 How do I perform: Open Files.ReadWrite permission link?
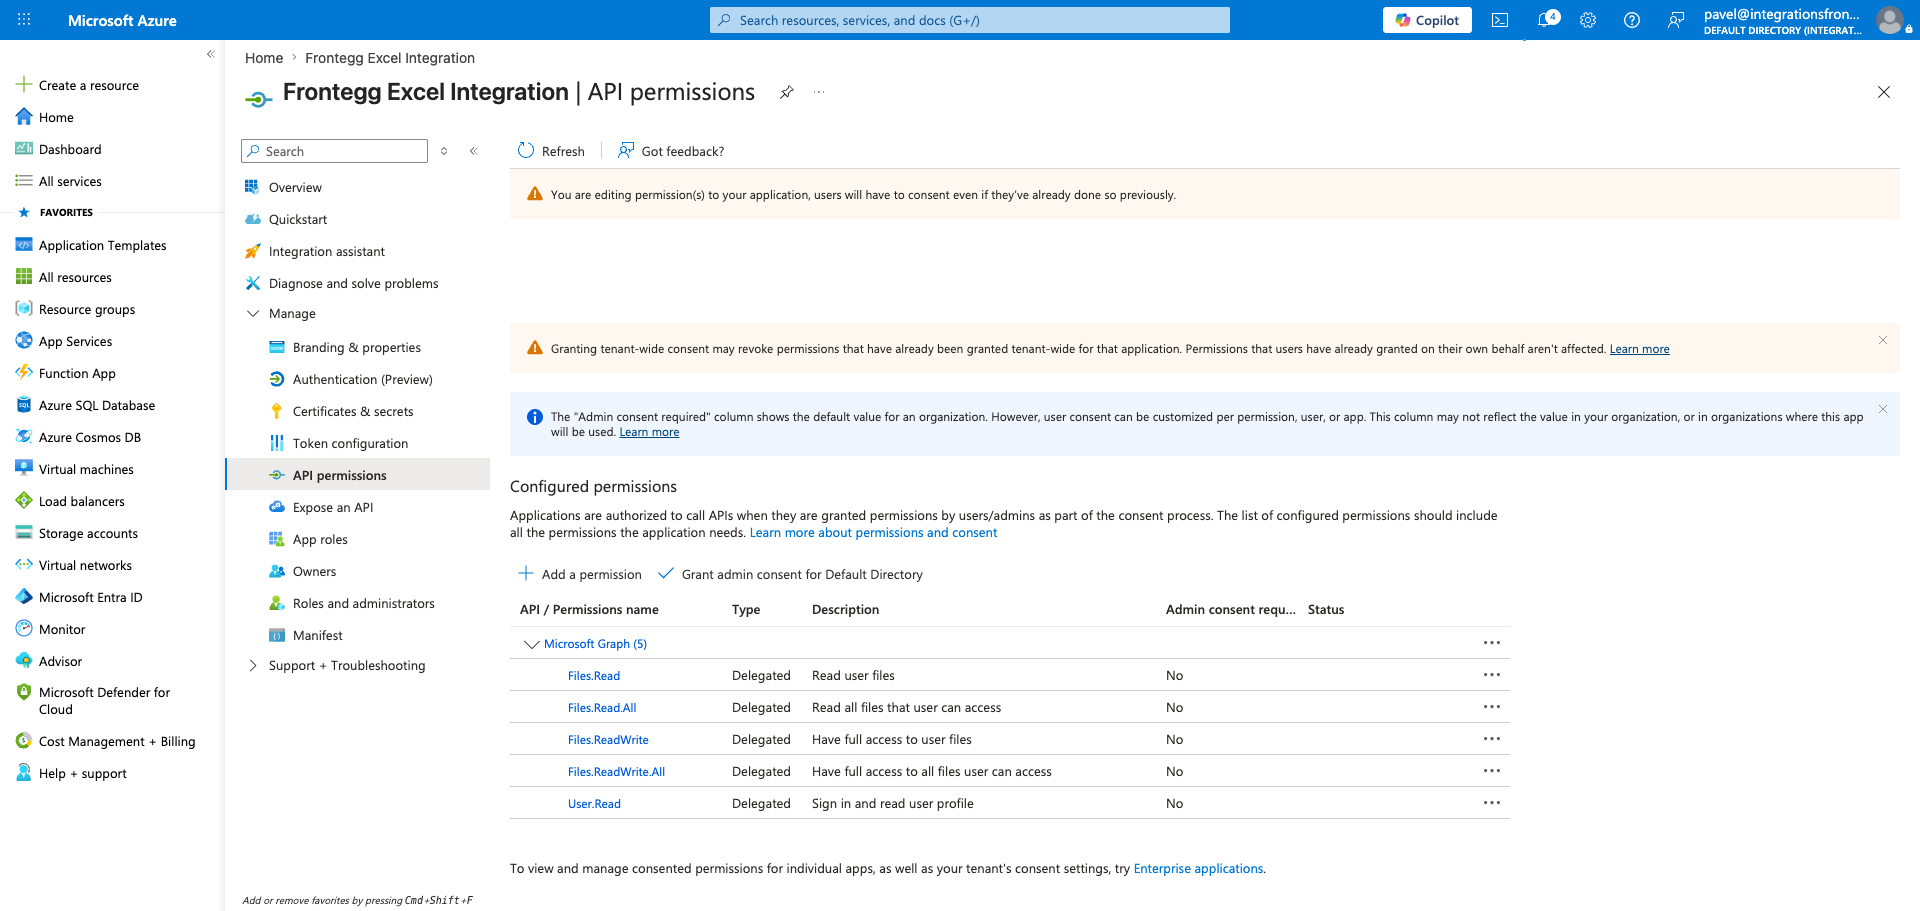[608, 740]
